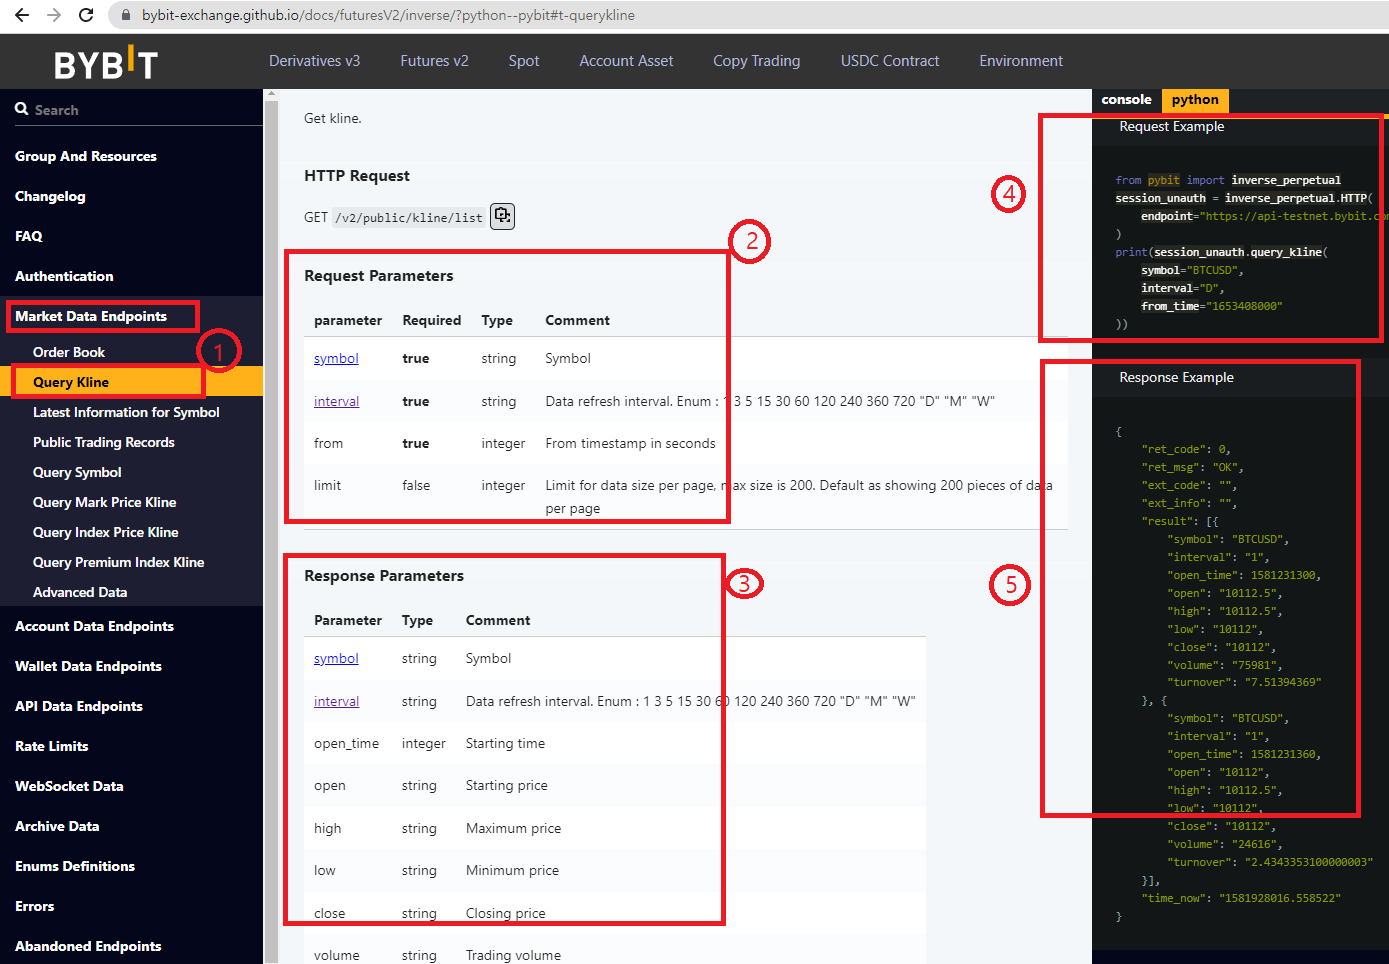The height and width of the screenshot is (964, 1389).
Task: Open the Changelog section
Action: pos(50,196)
